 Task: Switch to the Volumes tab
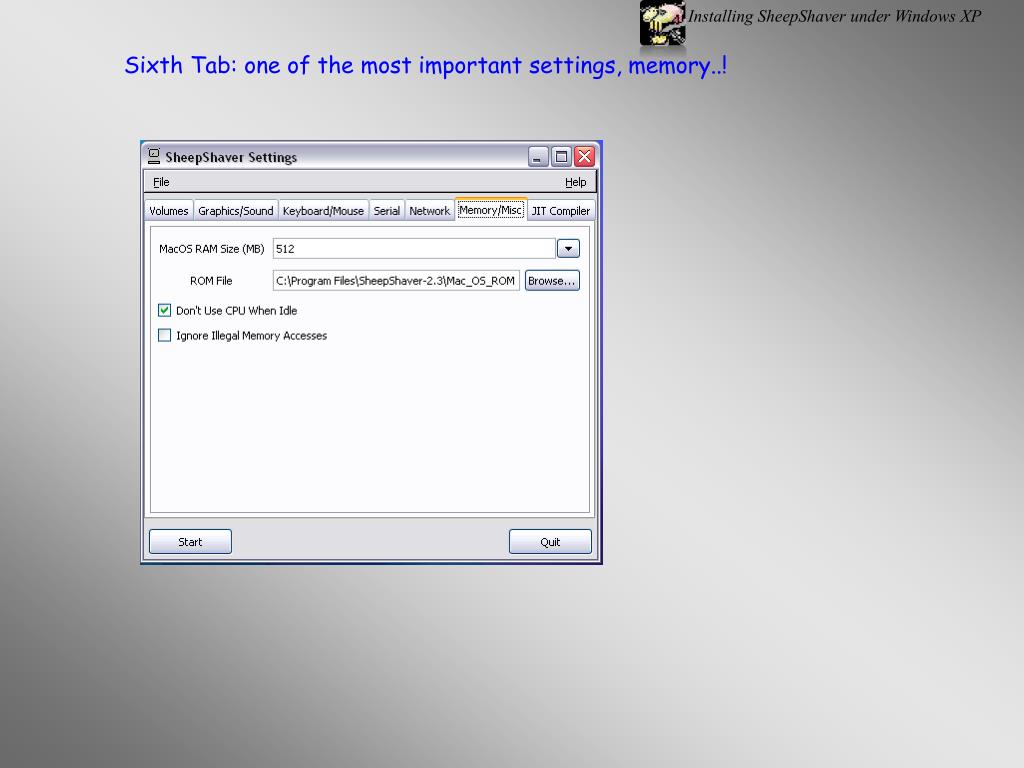tap(168, 211)
